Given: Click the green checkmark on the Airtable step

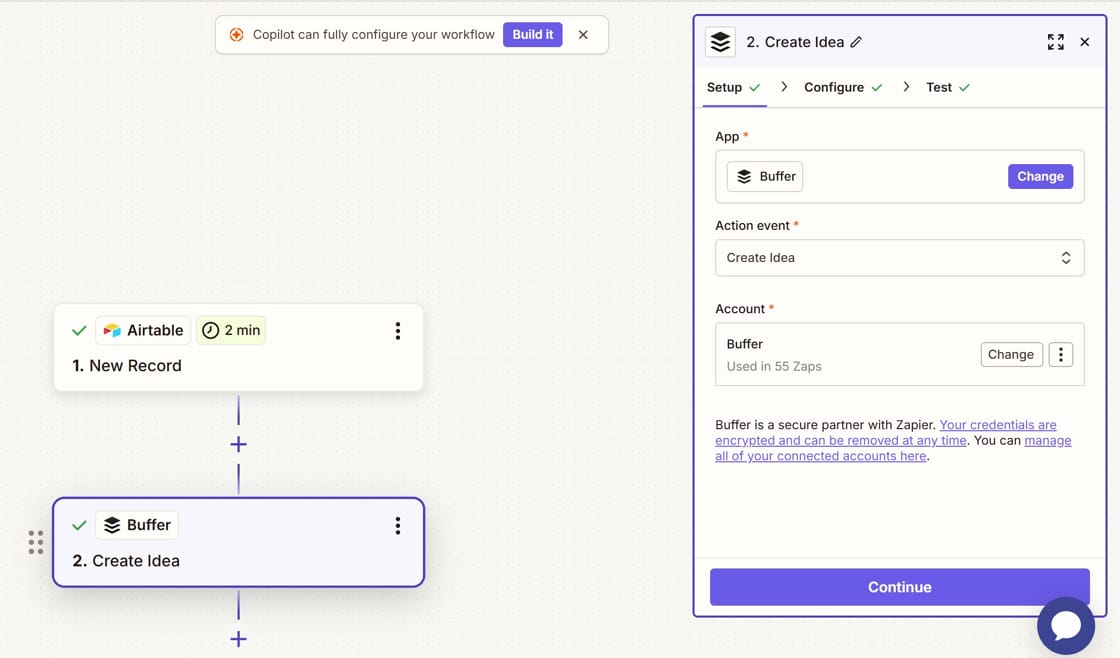Looking at the screenshot, I should (x=79, y=330).
